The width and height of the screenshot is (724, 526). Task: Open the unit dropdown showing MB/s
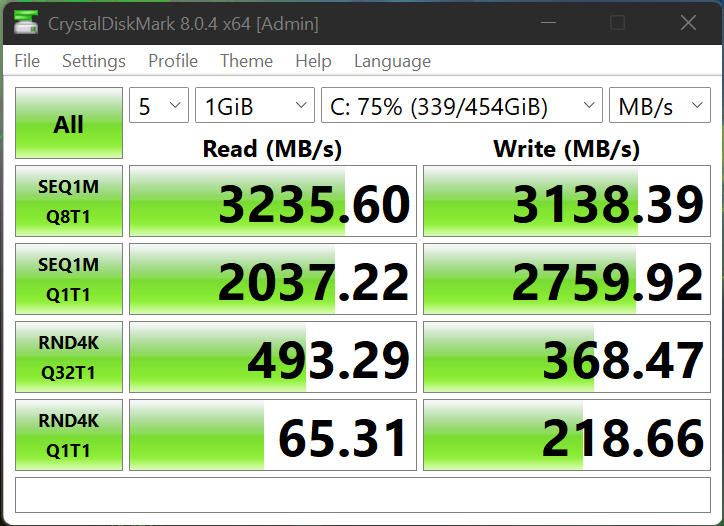(660, 105)
